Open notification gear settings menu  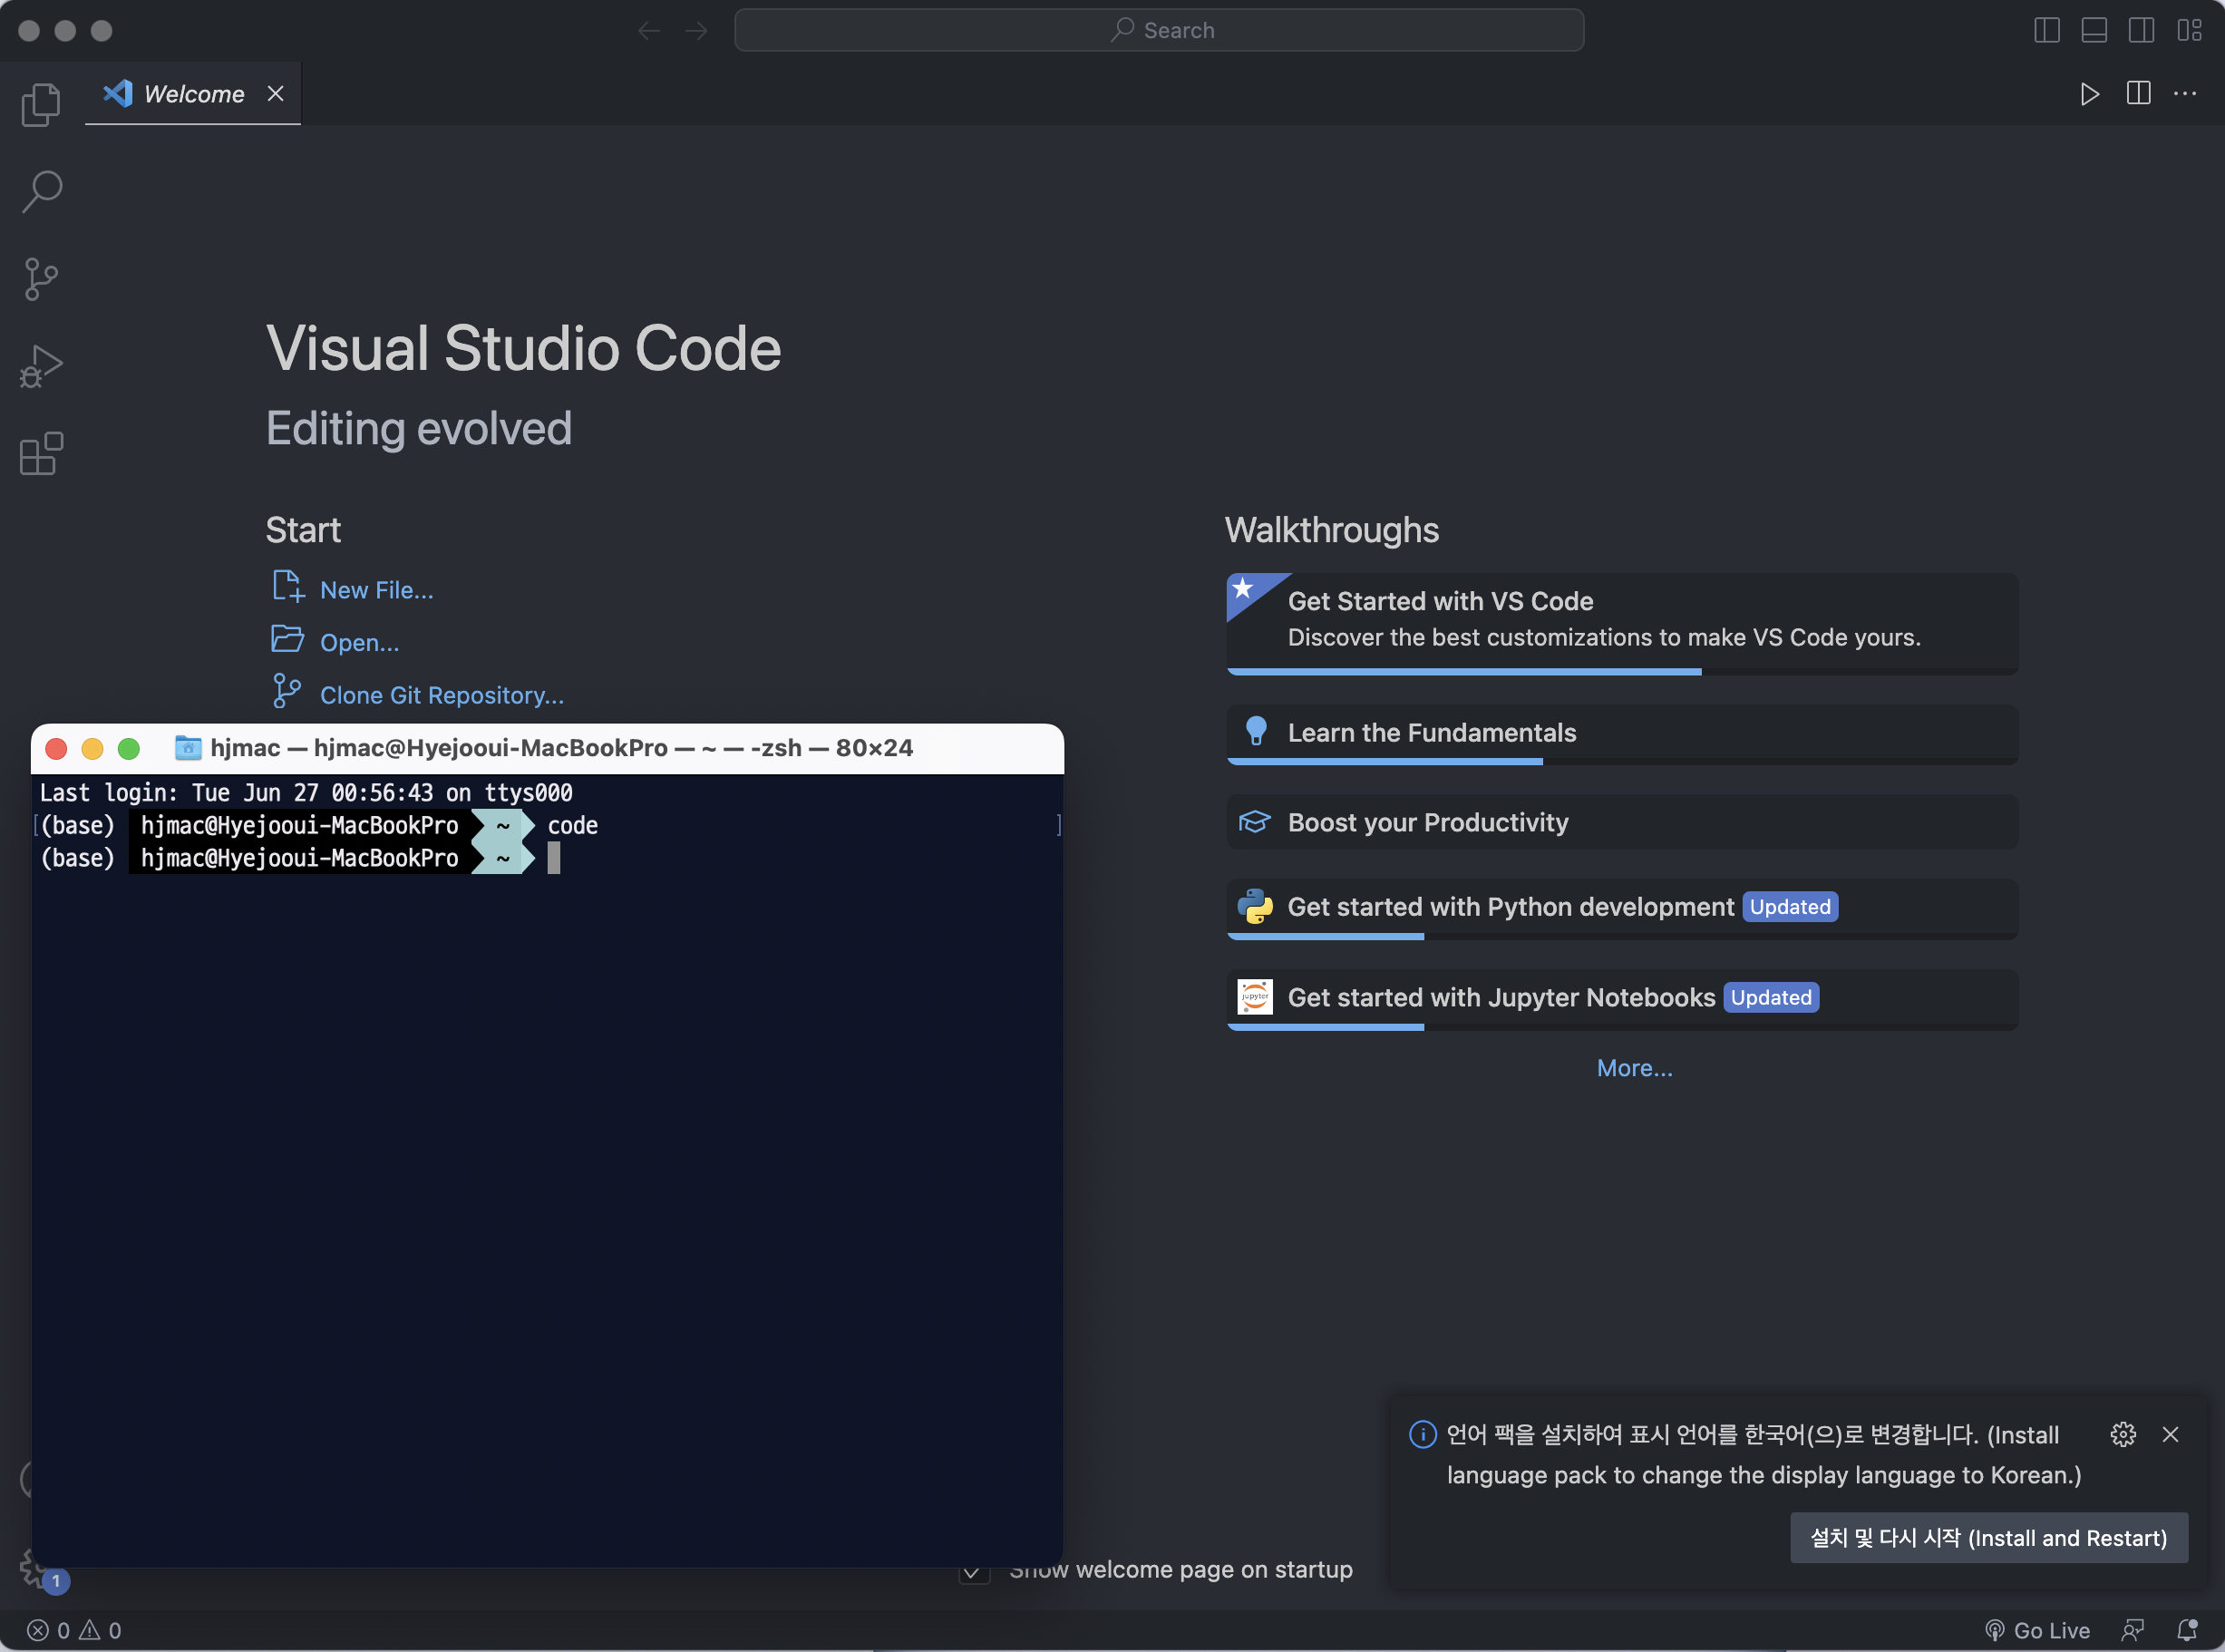[x=2123, y=1434]
